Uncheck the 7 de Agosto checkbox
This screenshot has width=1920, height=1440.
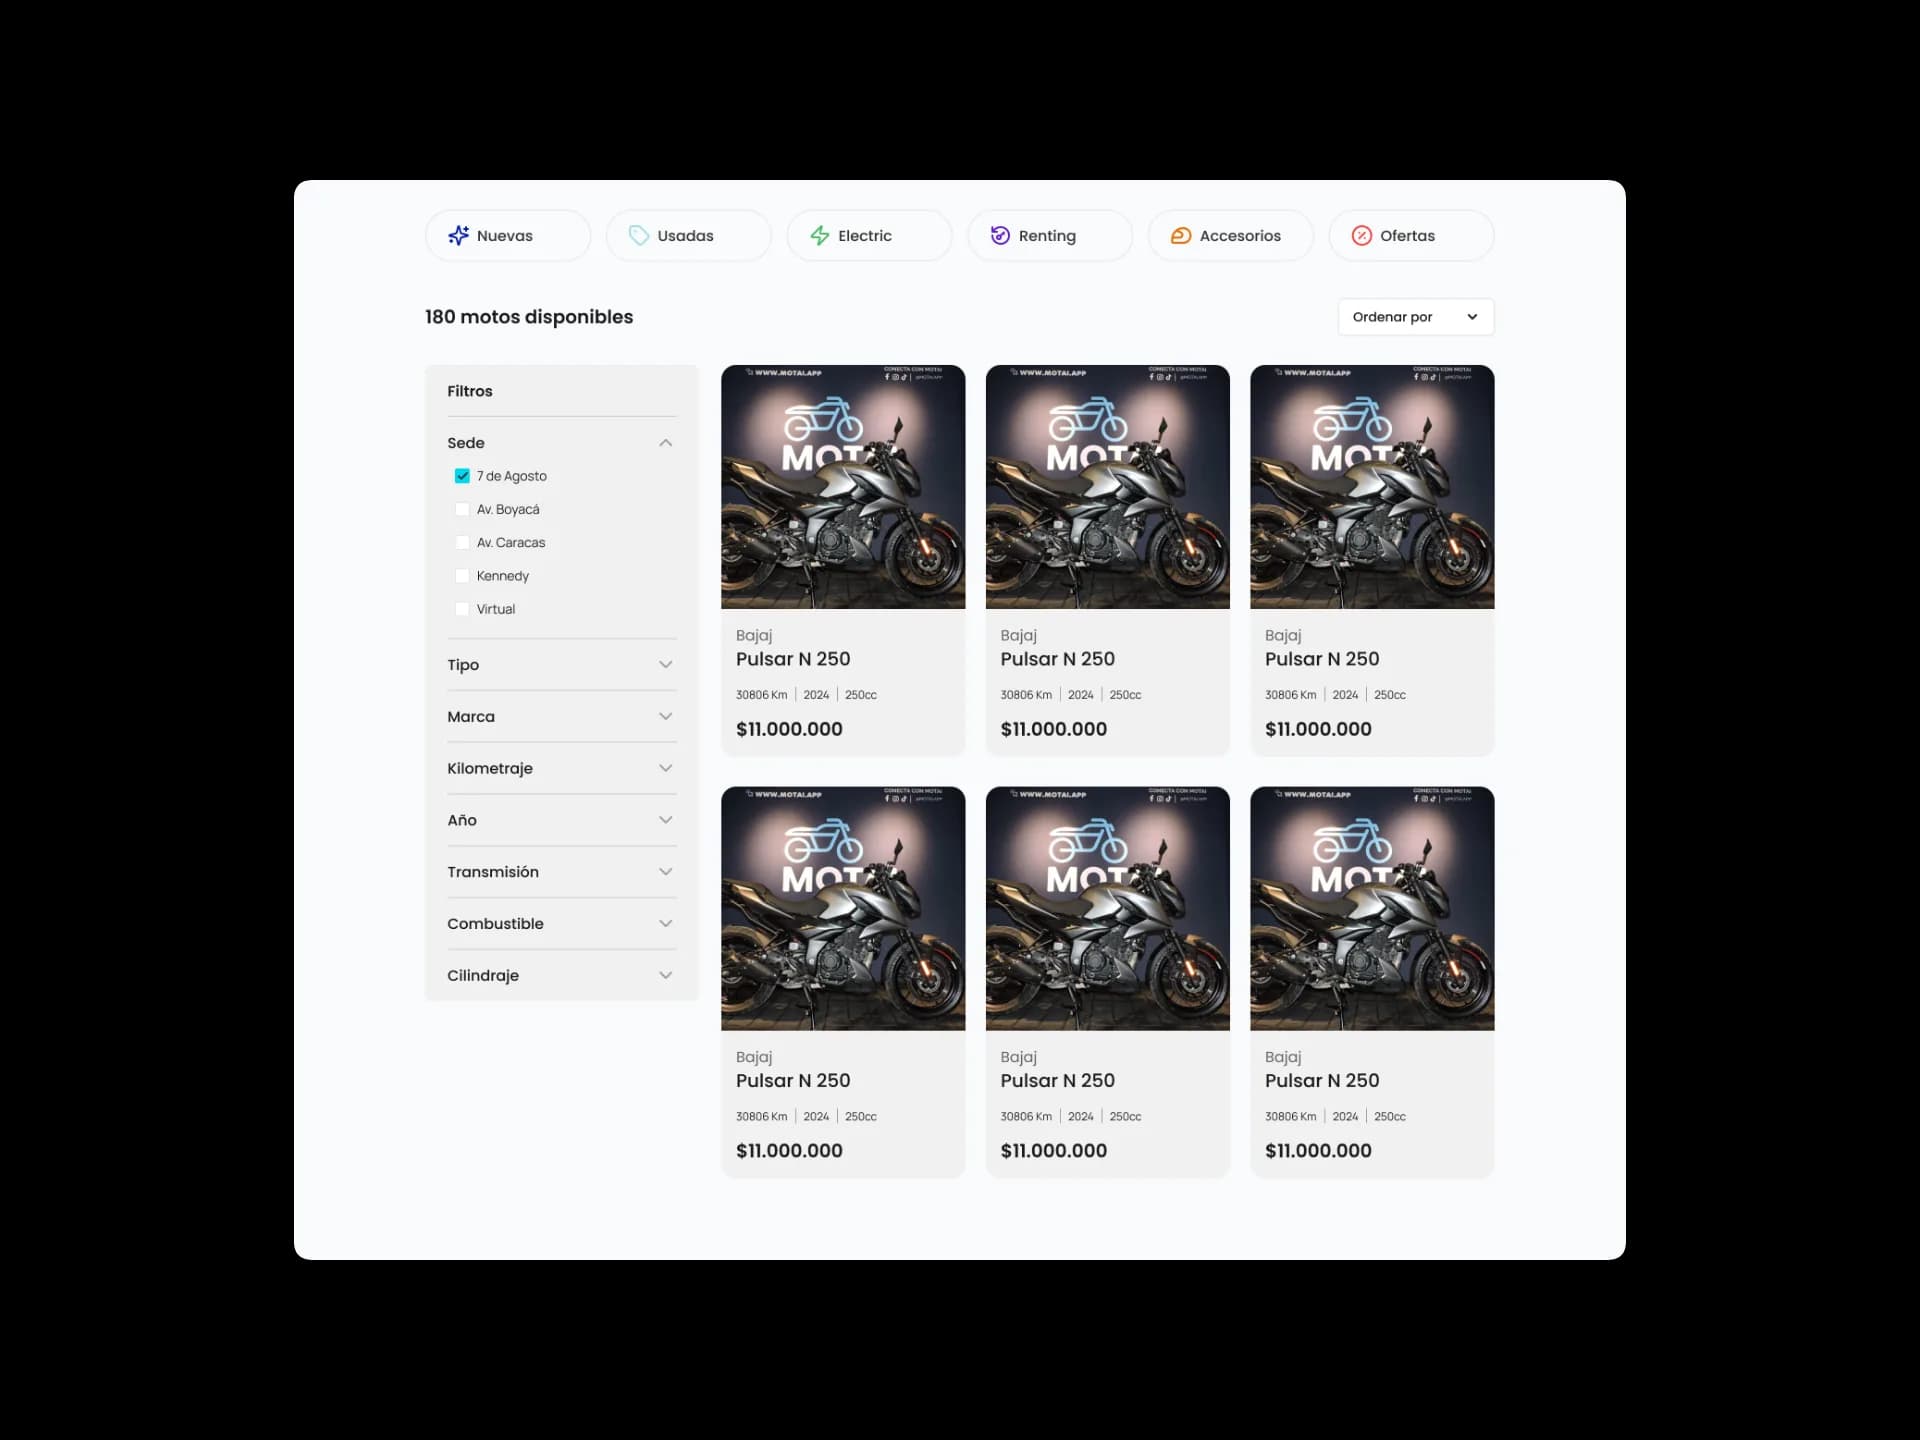(x=462, y=476)
